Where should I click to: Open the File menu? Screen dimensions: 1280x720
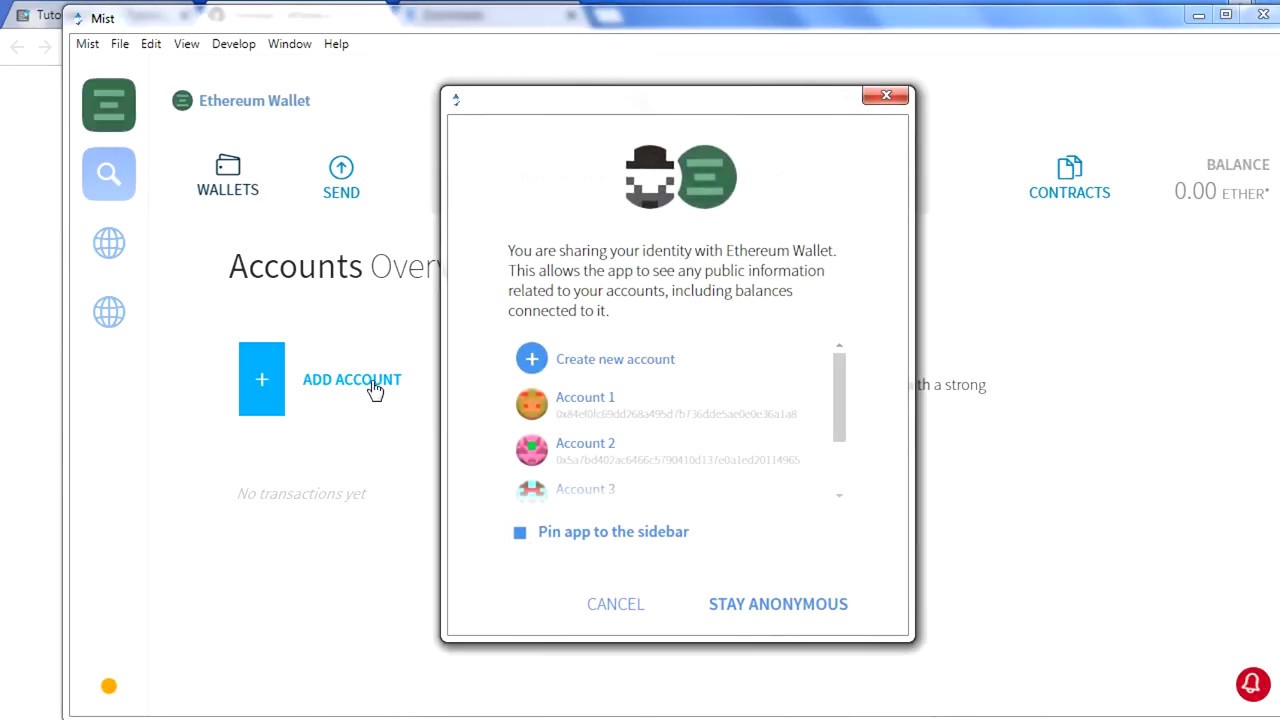120,44
